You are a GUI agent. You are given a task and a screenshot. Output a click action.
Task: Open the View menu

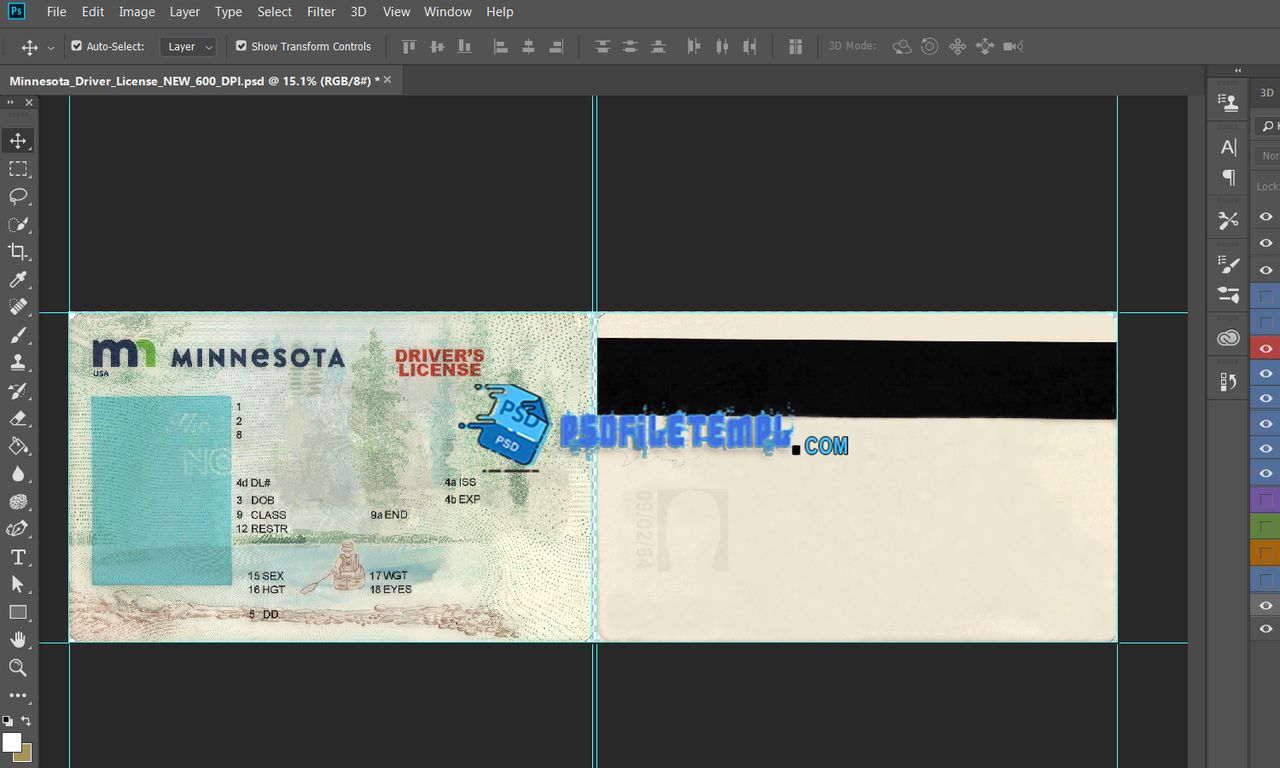[x=397, y=12]
